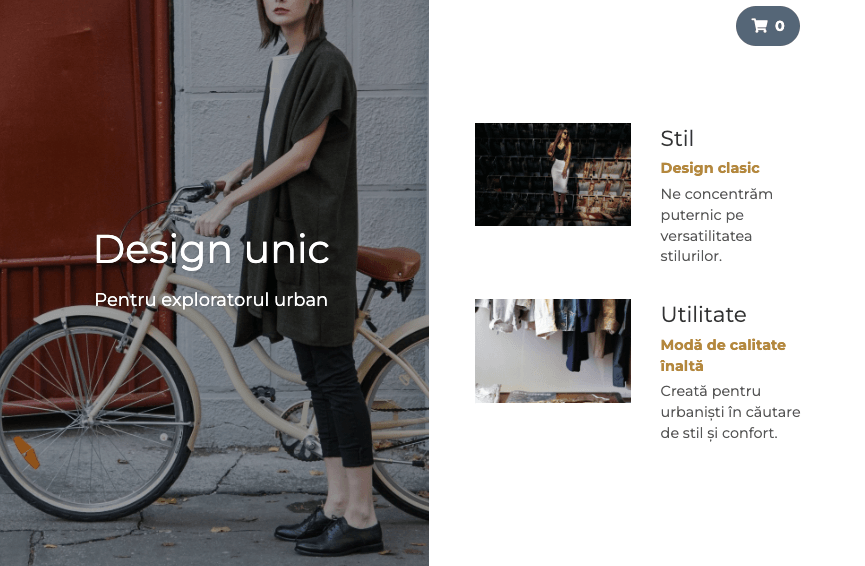This screenshot has width=865, height=566.
Task: Click the Stil description paragraph text
Action: [717, 225]
